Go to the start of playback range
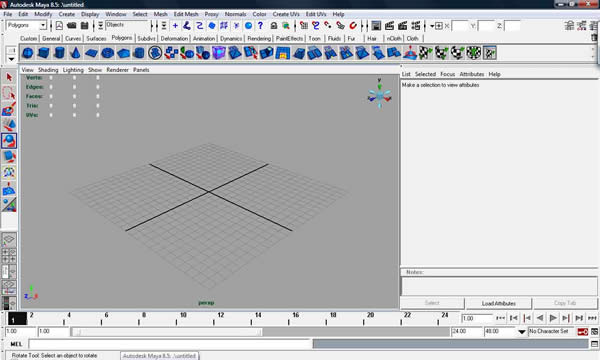The width and height of the screenshot is (600, 360). click(501, 318)
